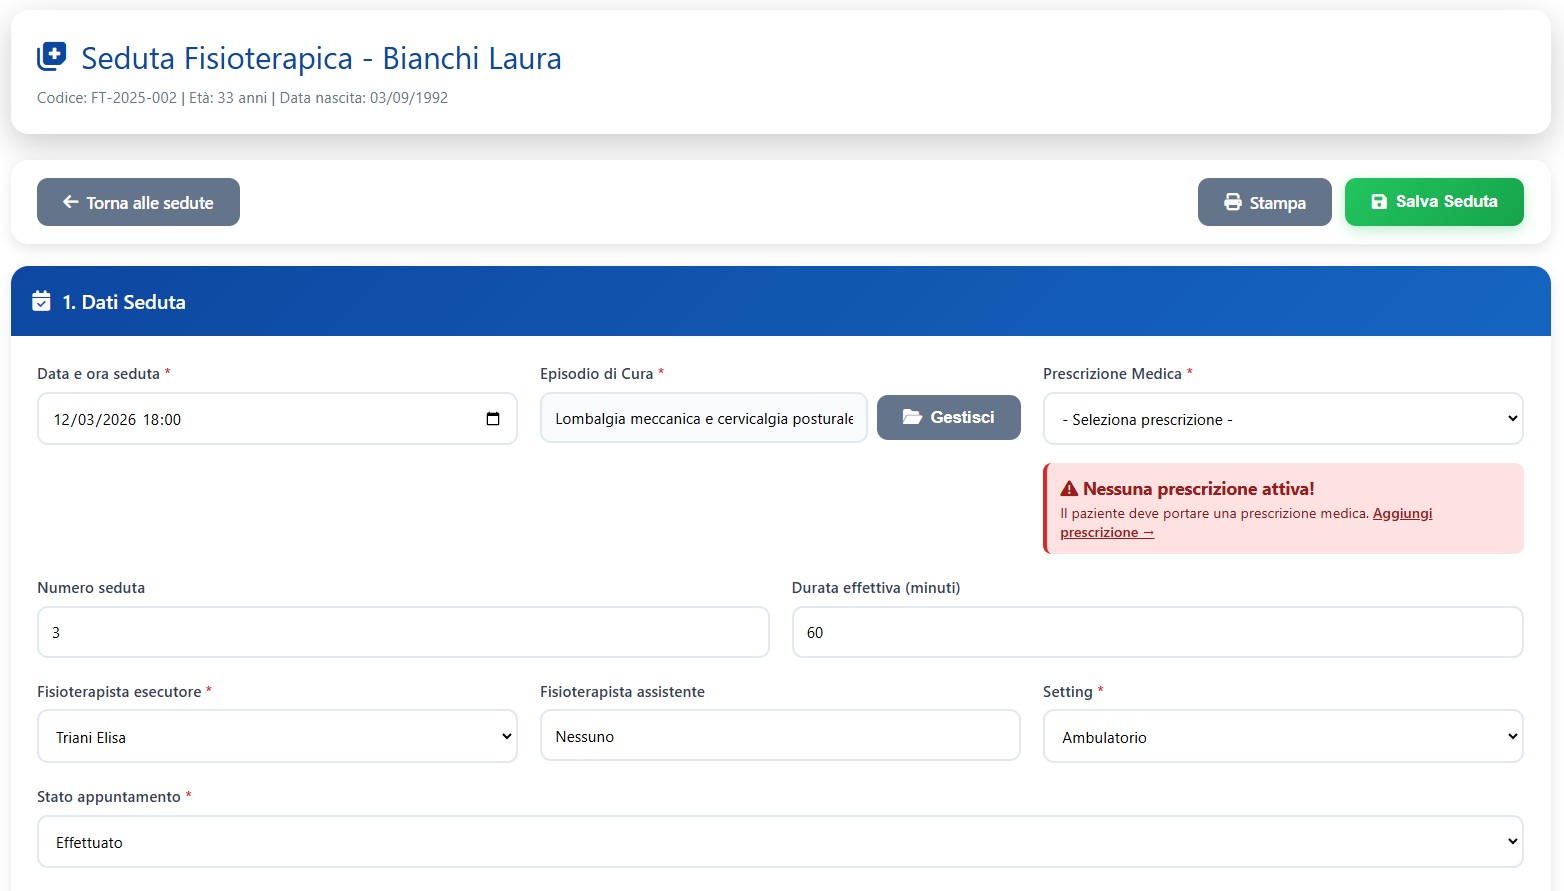Click the Durata effettiva minutes field
The width and height of the screenshot is (1564, 891).
coord(1156,632)
